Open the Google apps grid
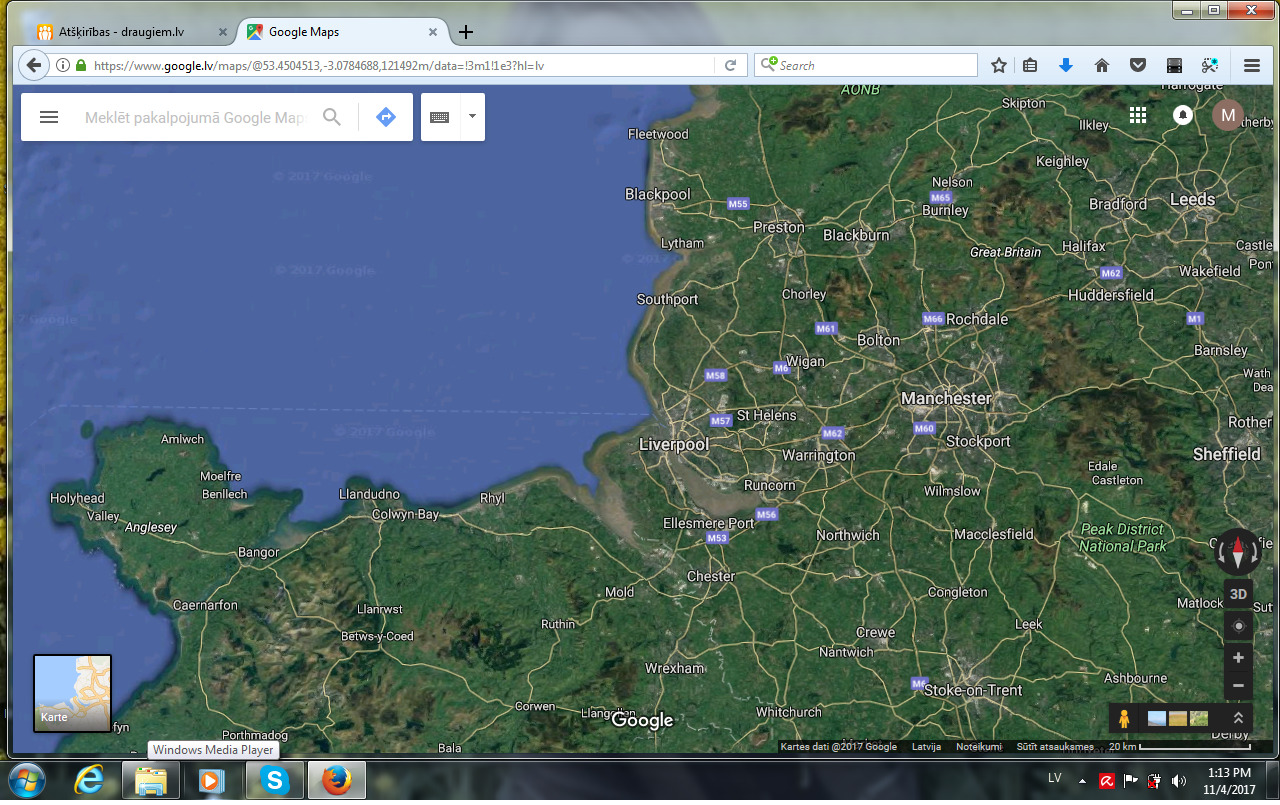This screenshot has width=1280, height=805. tap(1137, 115)
